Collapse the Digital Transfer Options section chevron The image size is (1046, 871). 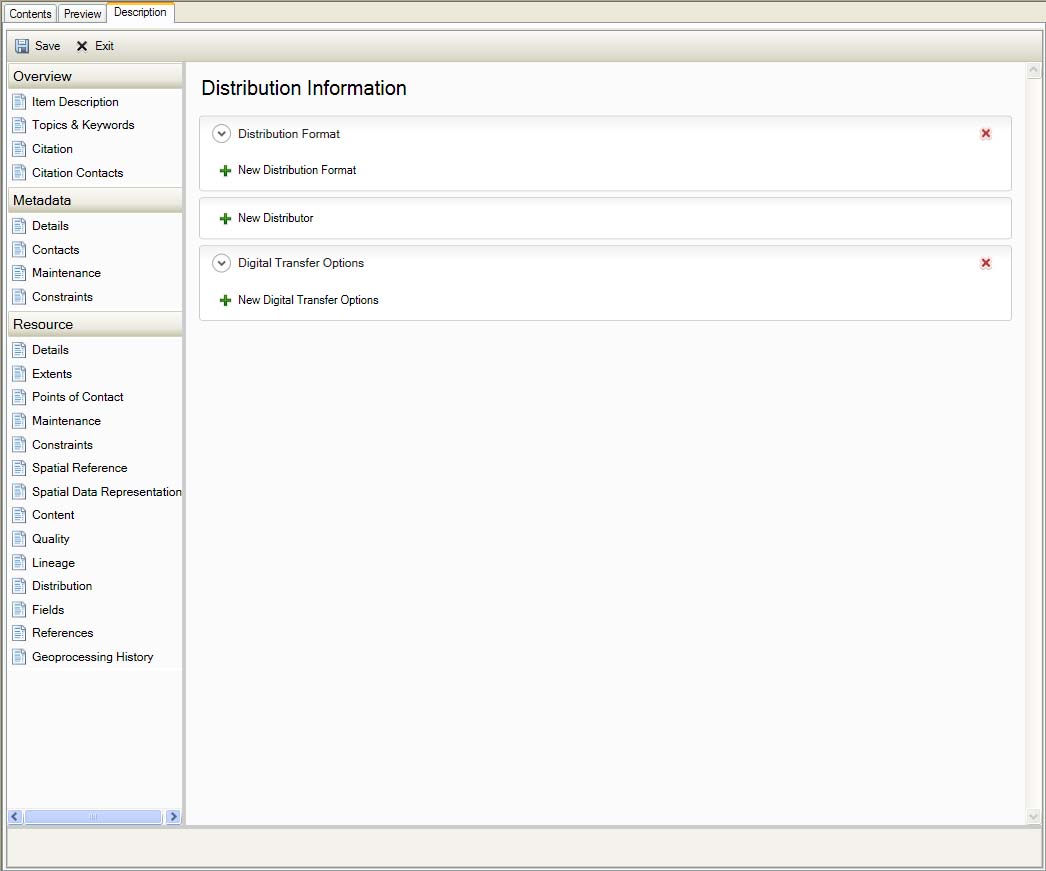[221, 262]
